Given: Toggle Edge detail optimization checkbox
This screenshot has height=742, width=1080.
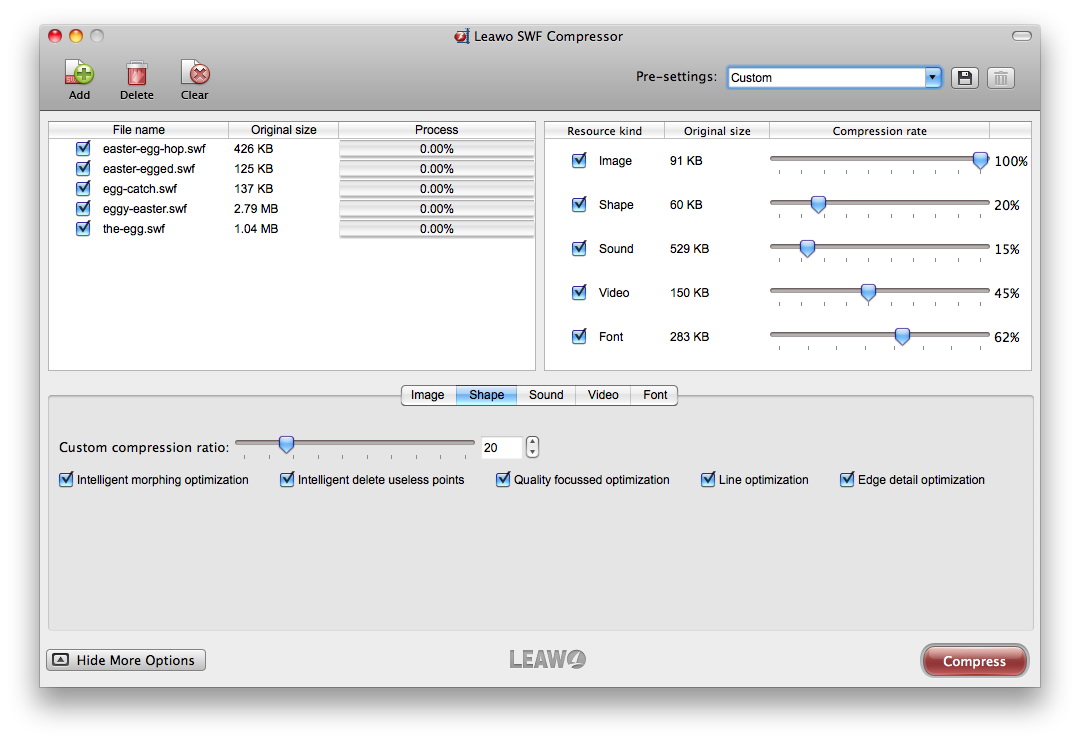Looking at the screenshot, I should [x=847, y=480].
